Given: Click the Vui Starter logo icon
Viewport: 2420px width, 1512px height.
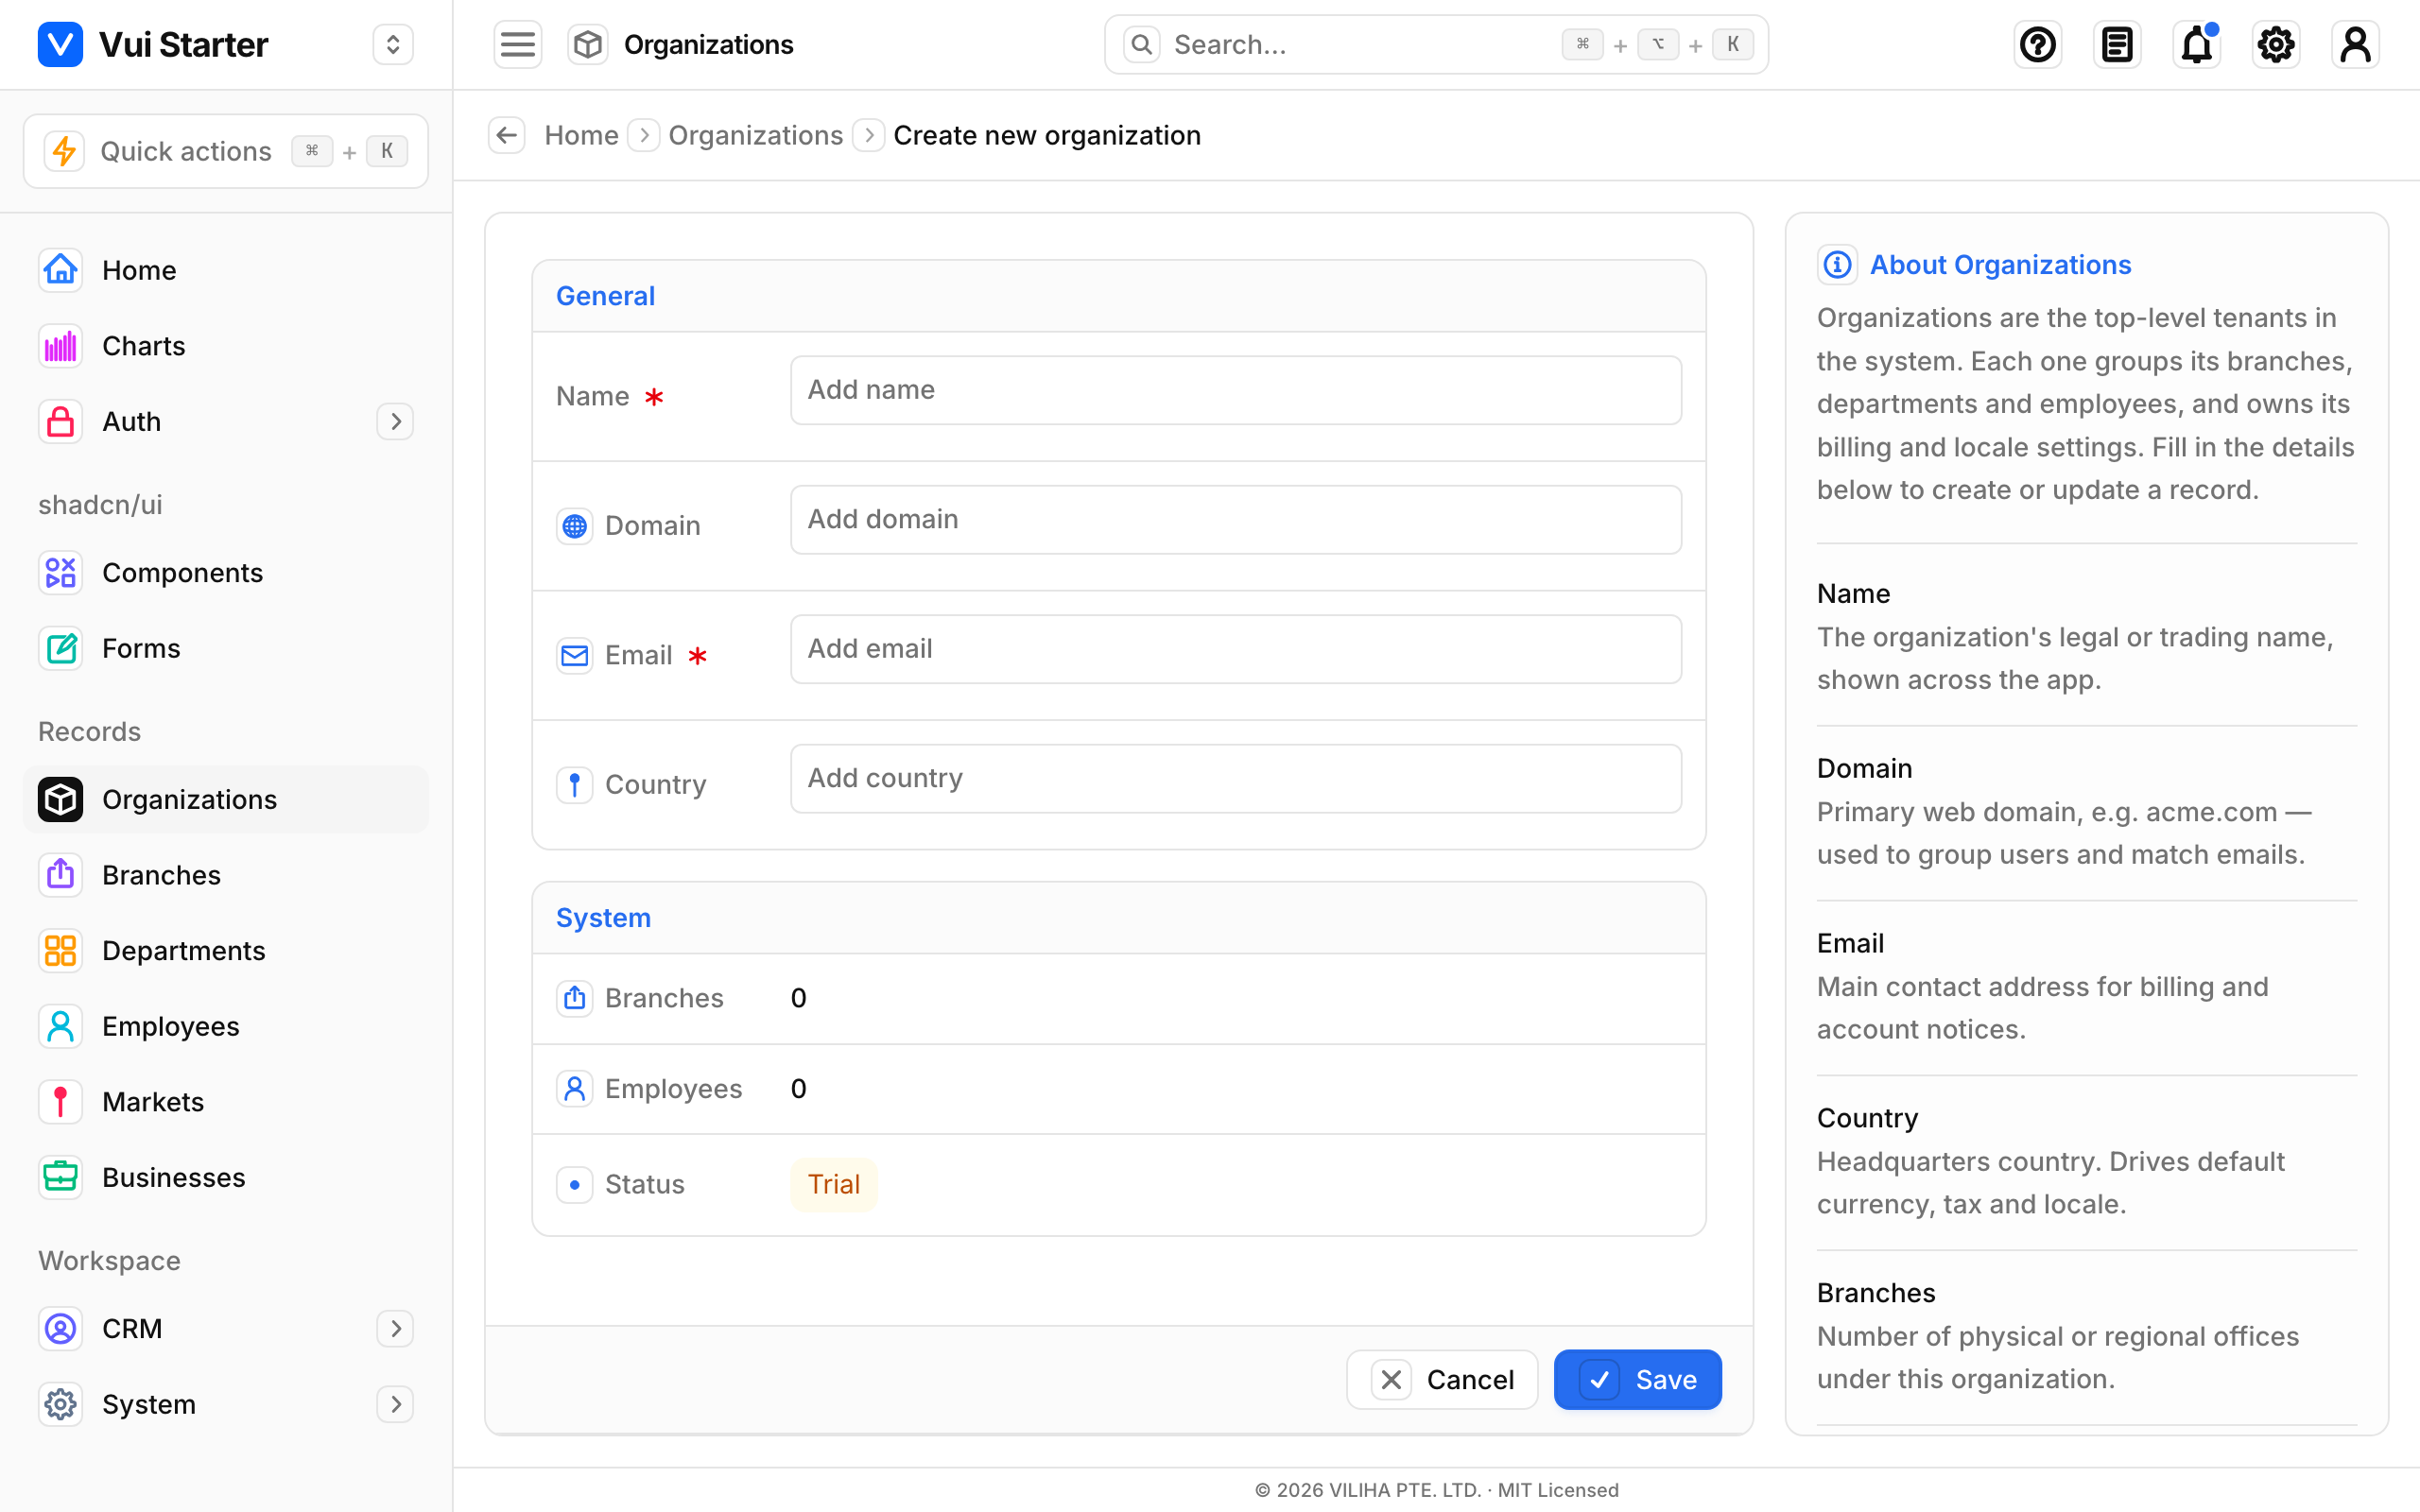Looking at the screenshot, I should [60, 44].
